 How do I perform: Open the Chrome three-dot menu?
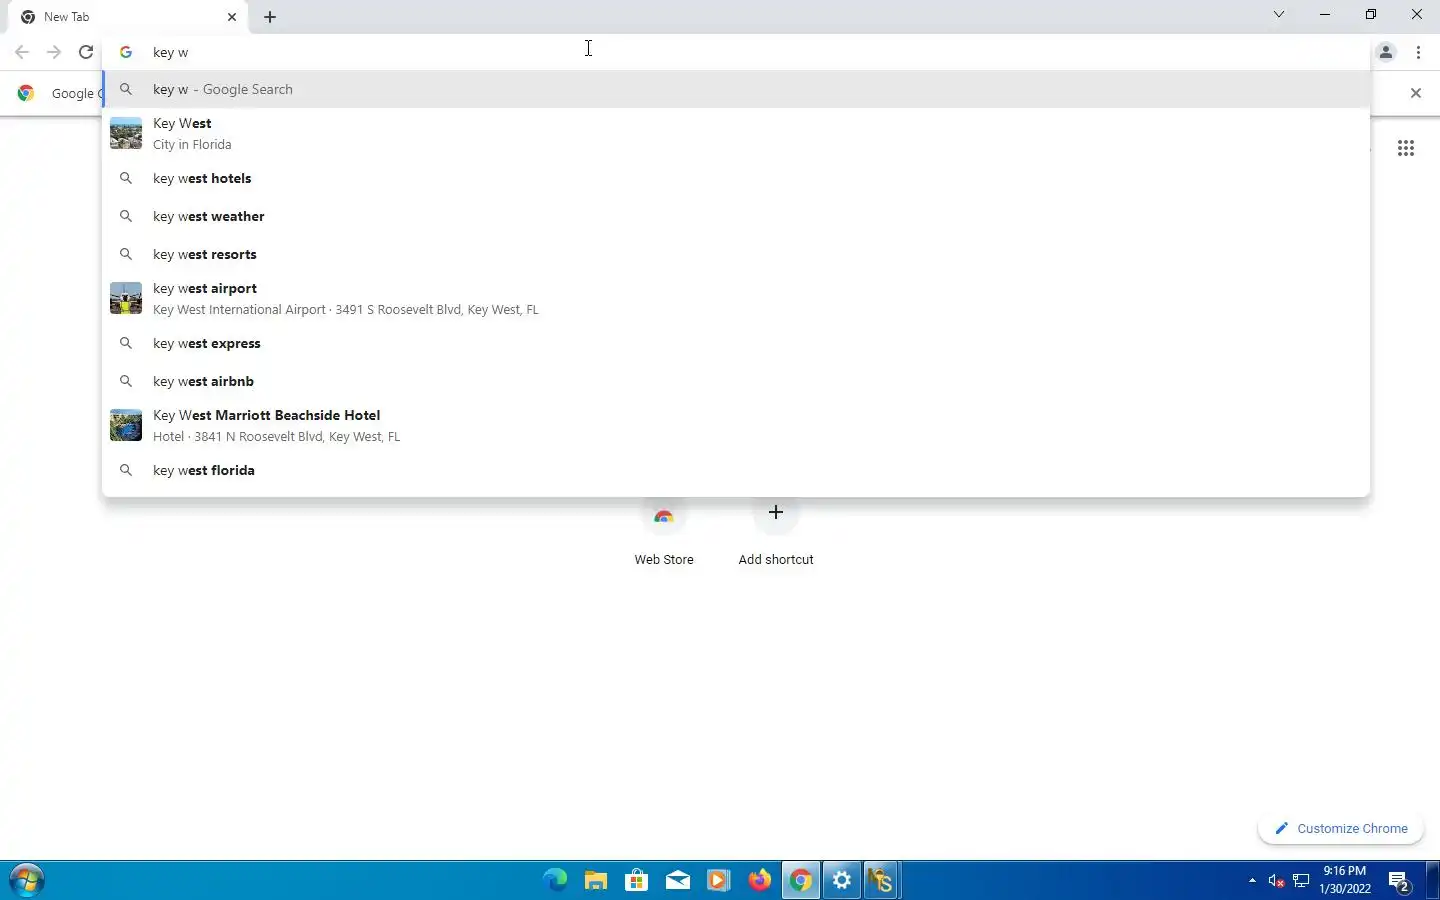click(x=1418, y=52)
